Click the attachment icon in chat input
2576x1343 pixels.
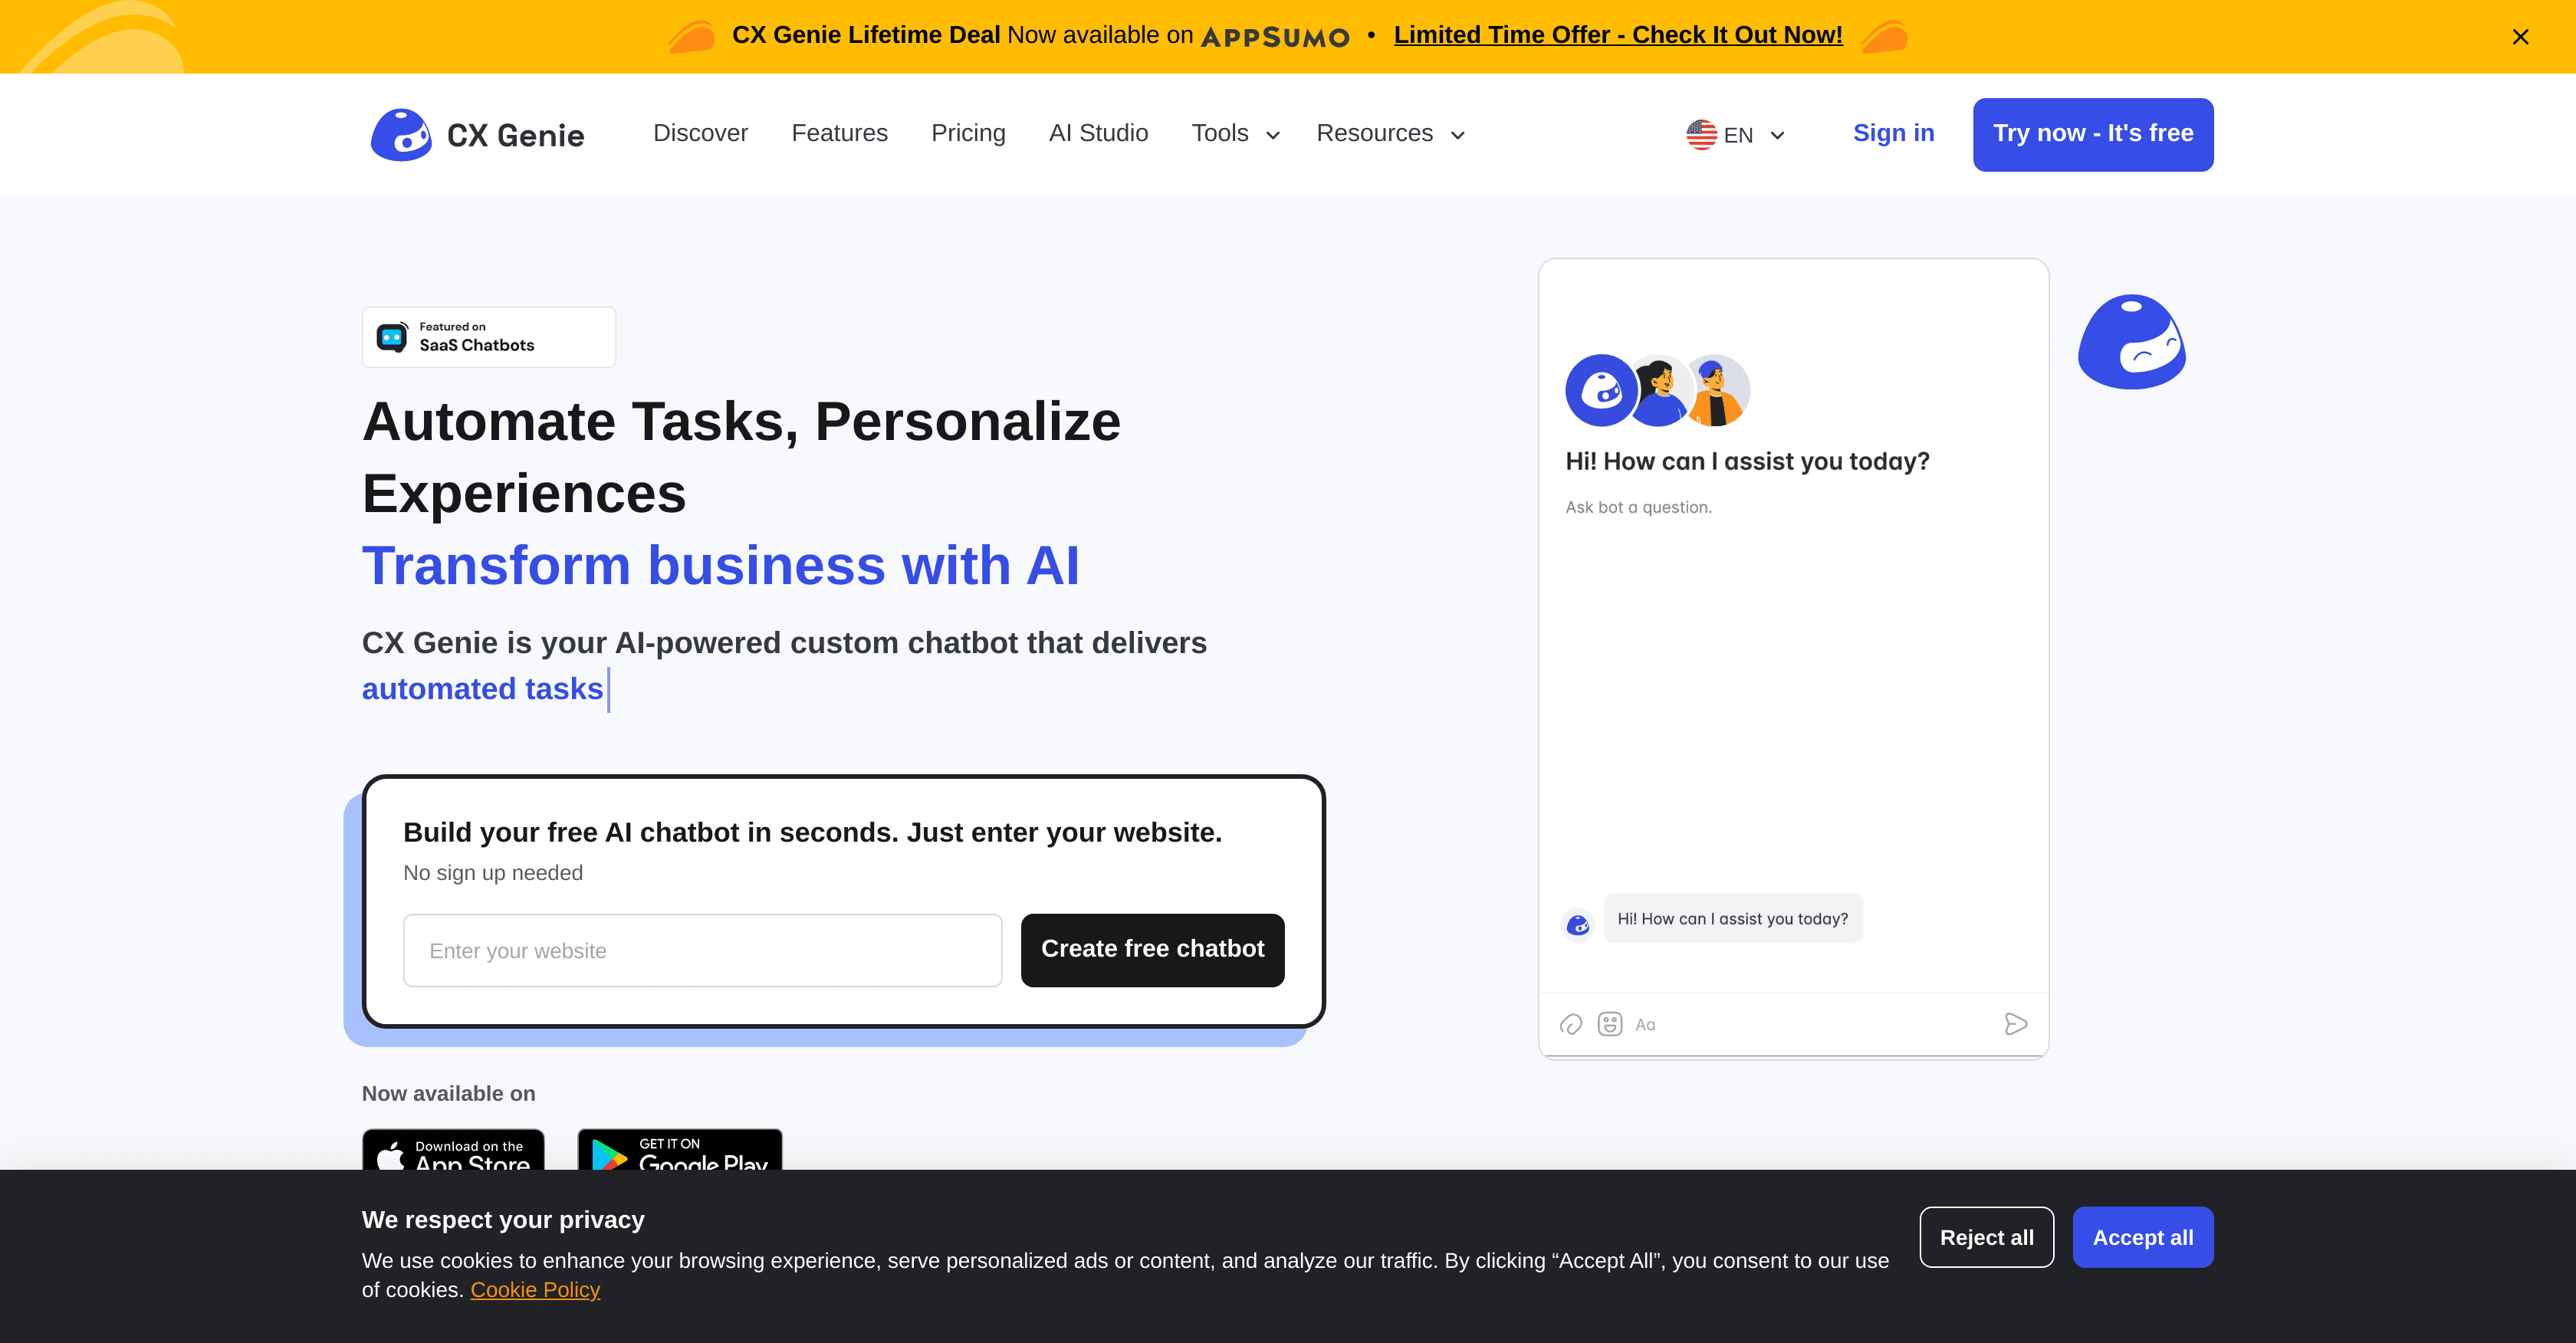pos(1571,1024)
